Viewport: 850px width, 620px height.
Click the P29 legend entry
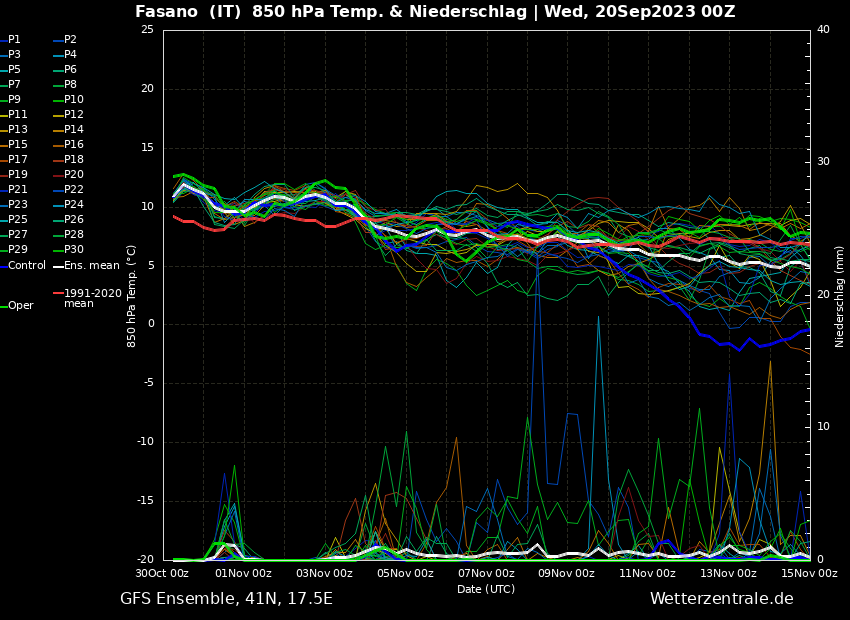[18, 250]
